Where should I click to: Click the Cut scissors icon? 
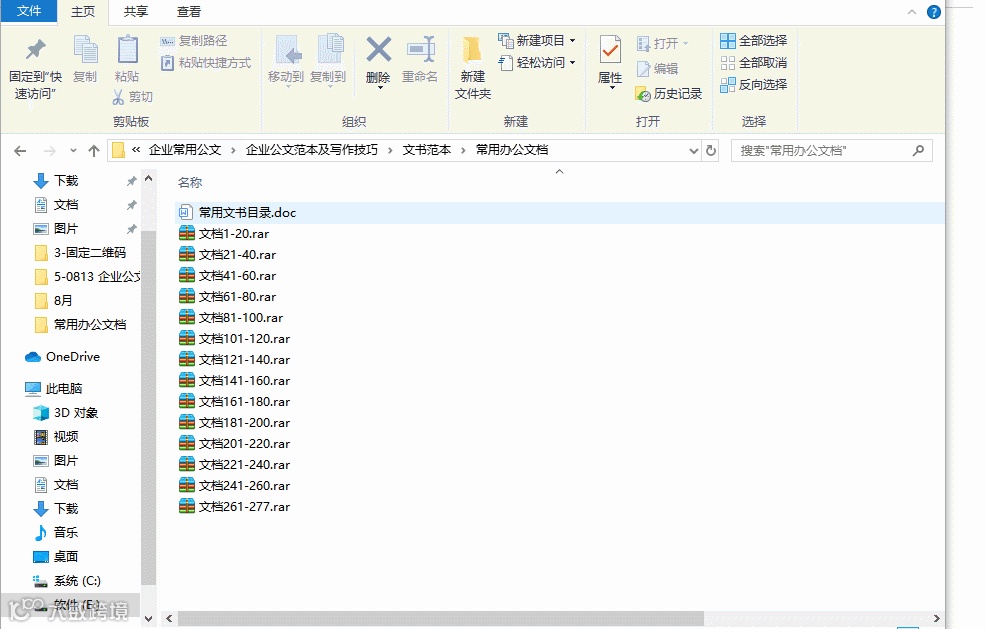point(118,96)
